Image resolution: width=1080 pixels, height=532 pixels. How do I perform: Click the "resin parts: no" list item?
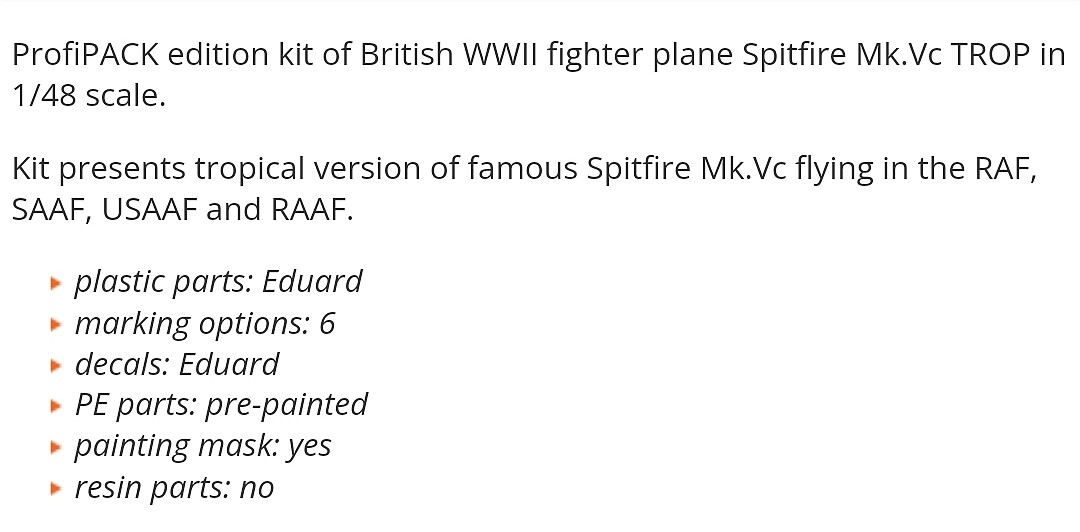coord(174,487)
